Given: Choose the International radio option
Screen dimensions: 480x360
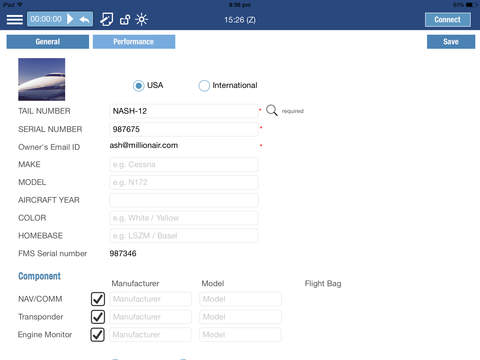Looking at the screenshot, I should (204, 86).
